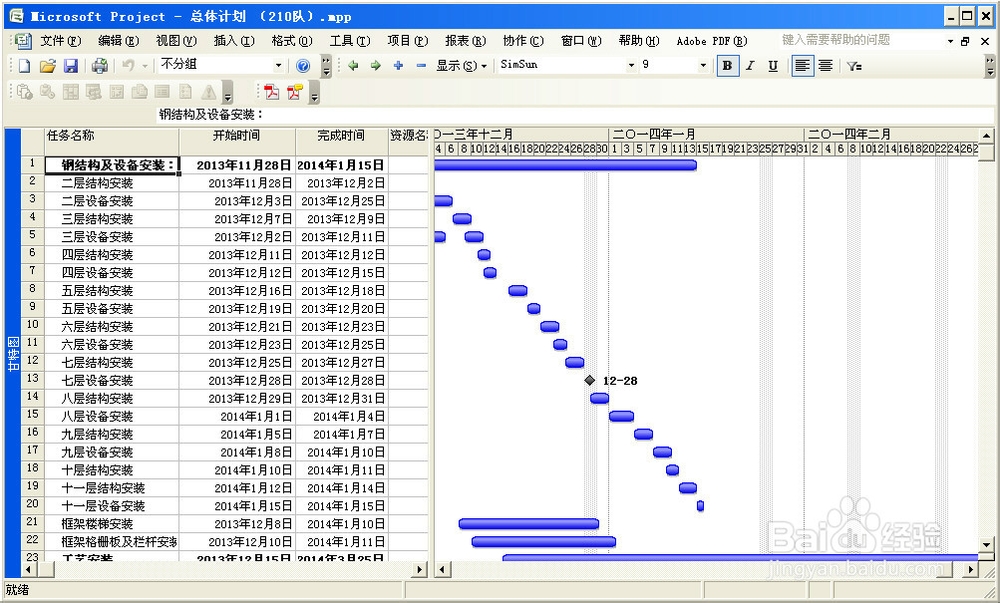
Task: Click the New project file icon
Action: pyautogui.click(x=24, y=66)
